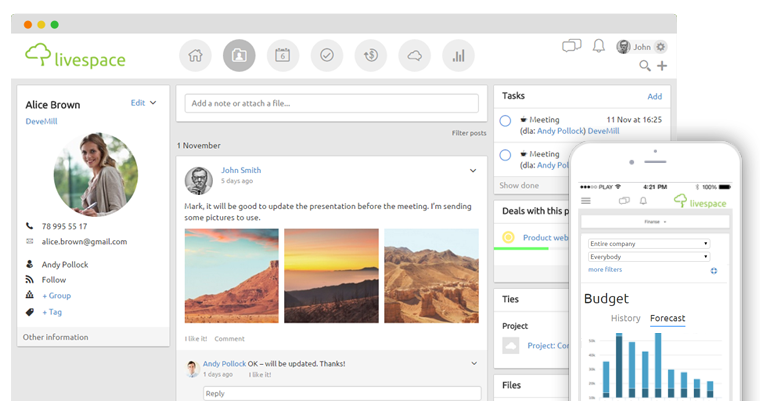Switch to the Forecast tab on phone
Screen dimensions: 760x401
click(667, 318)
